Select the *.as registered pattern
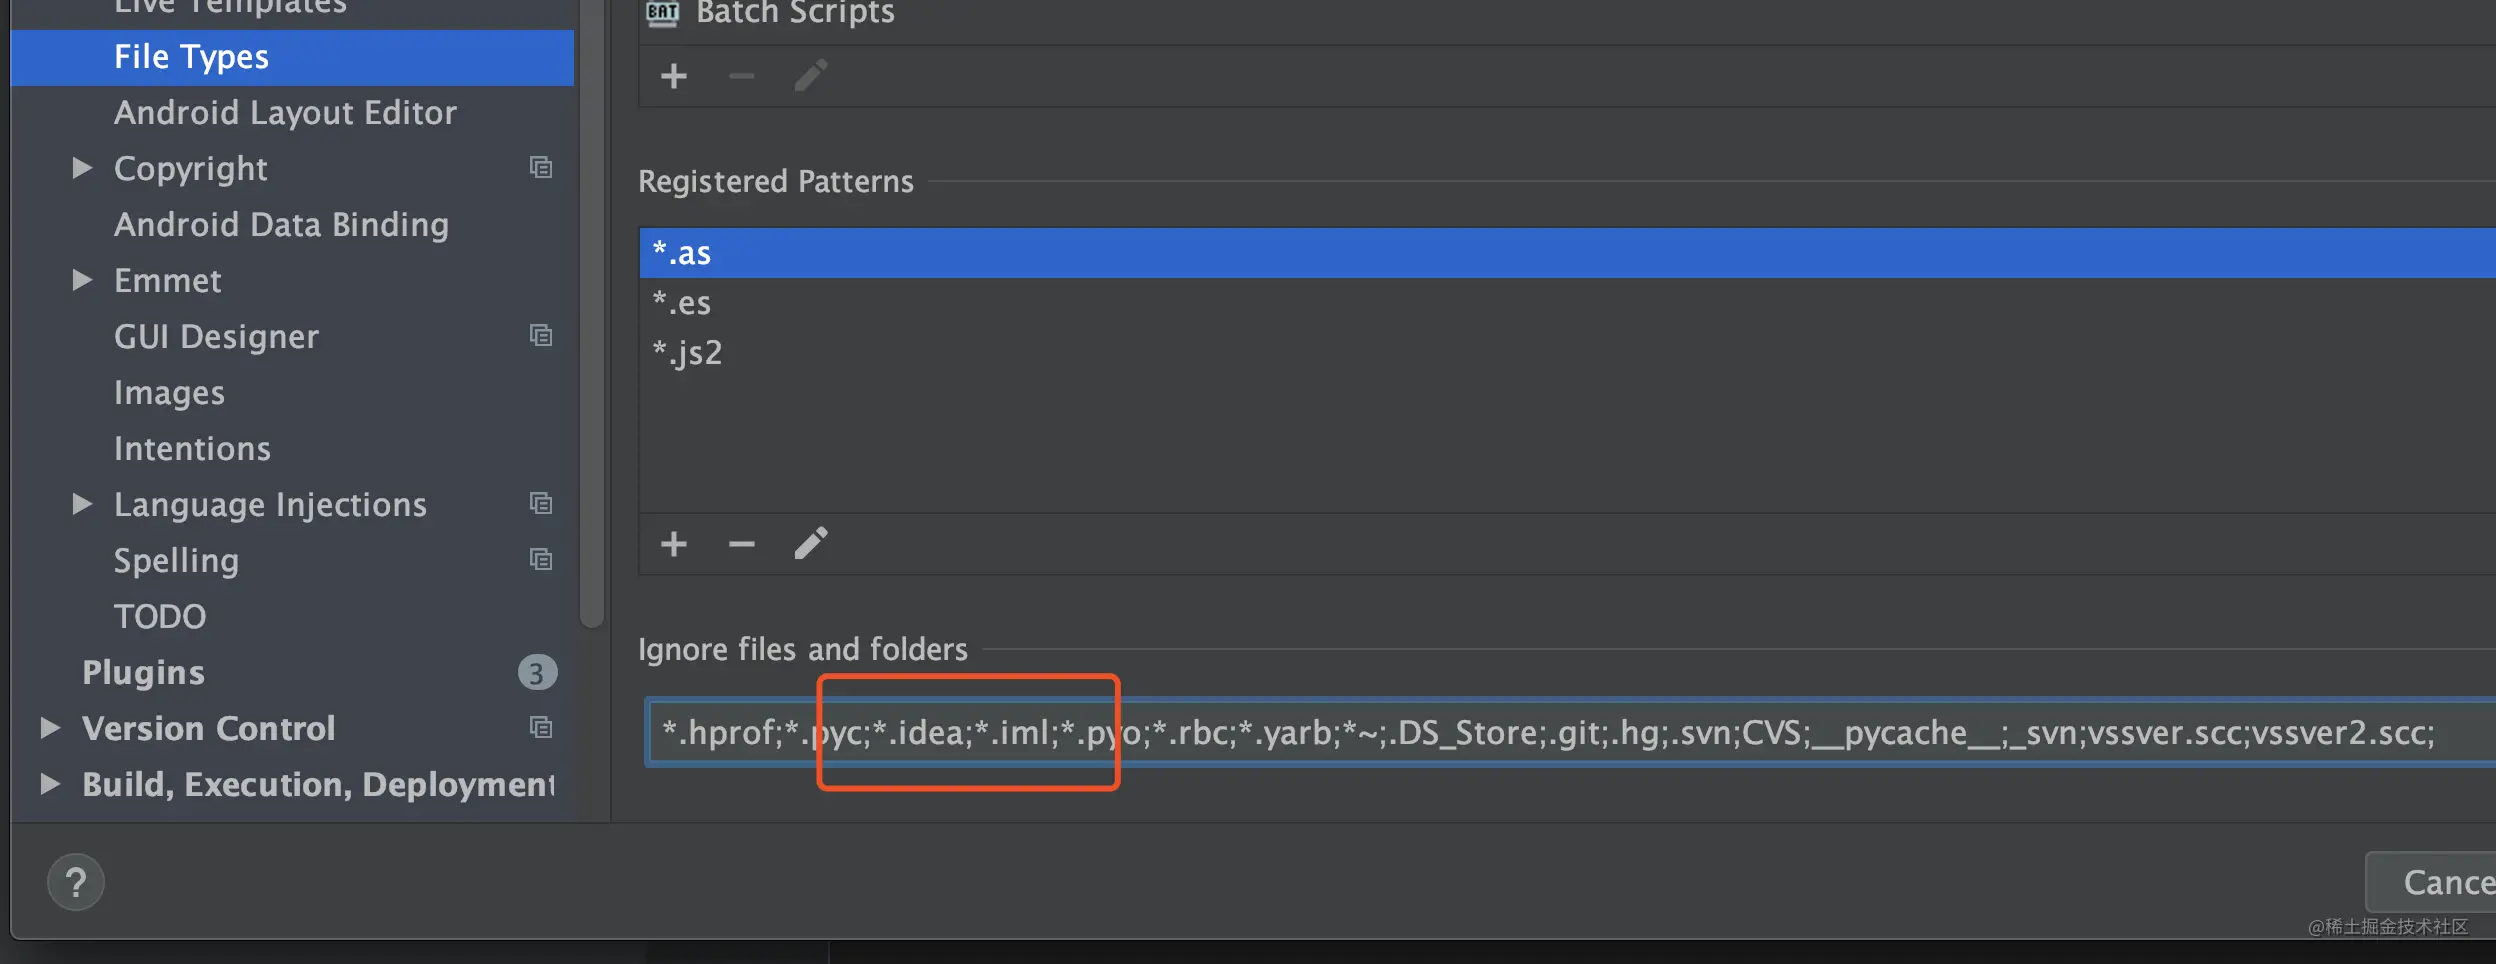Screen dimensions: 2496x964 [x=1567, y=253]
